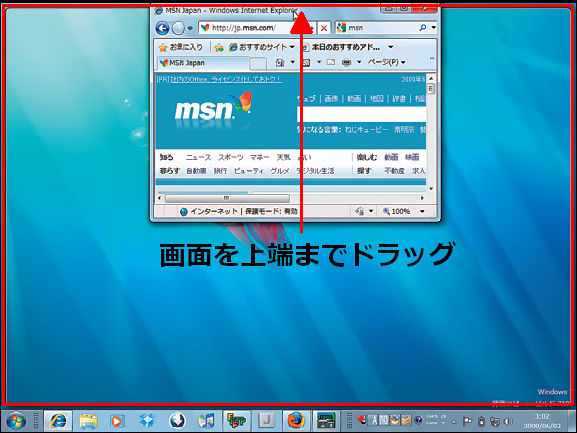
Task: Open the search provider dropdown arrow
Action: click(433, 28)
